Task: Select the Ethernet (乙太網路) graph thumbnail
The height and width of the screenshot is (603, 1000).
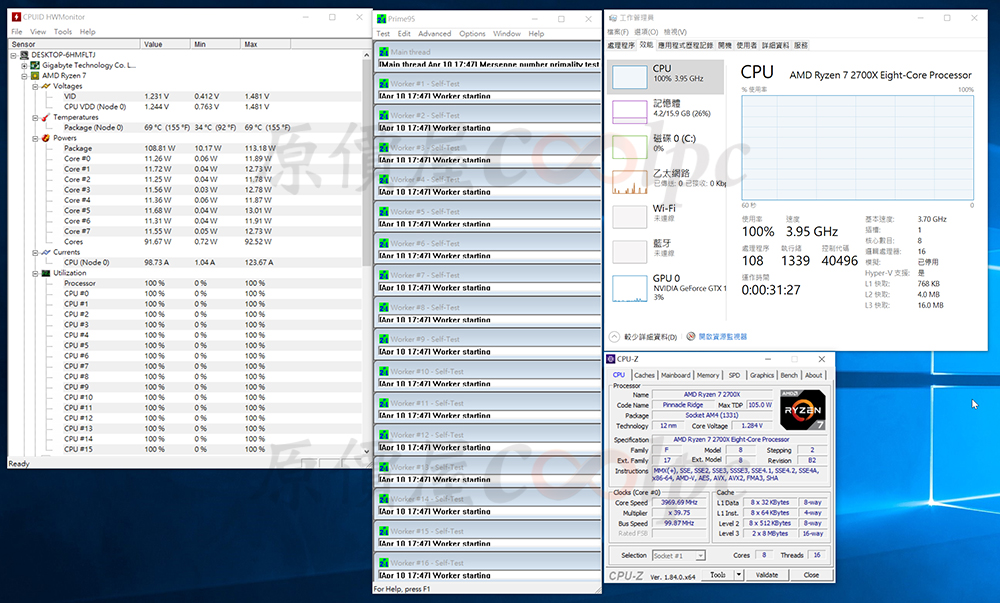Action: click(x=629, y=182)
